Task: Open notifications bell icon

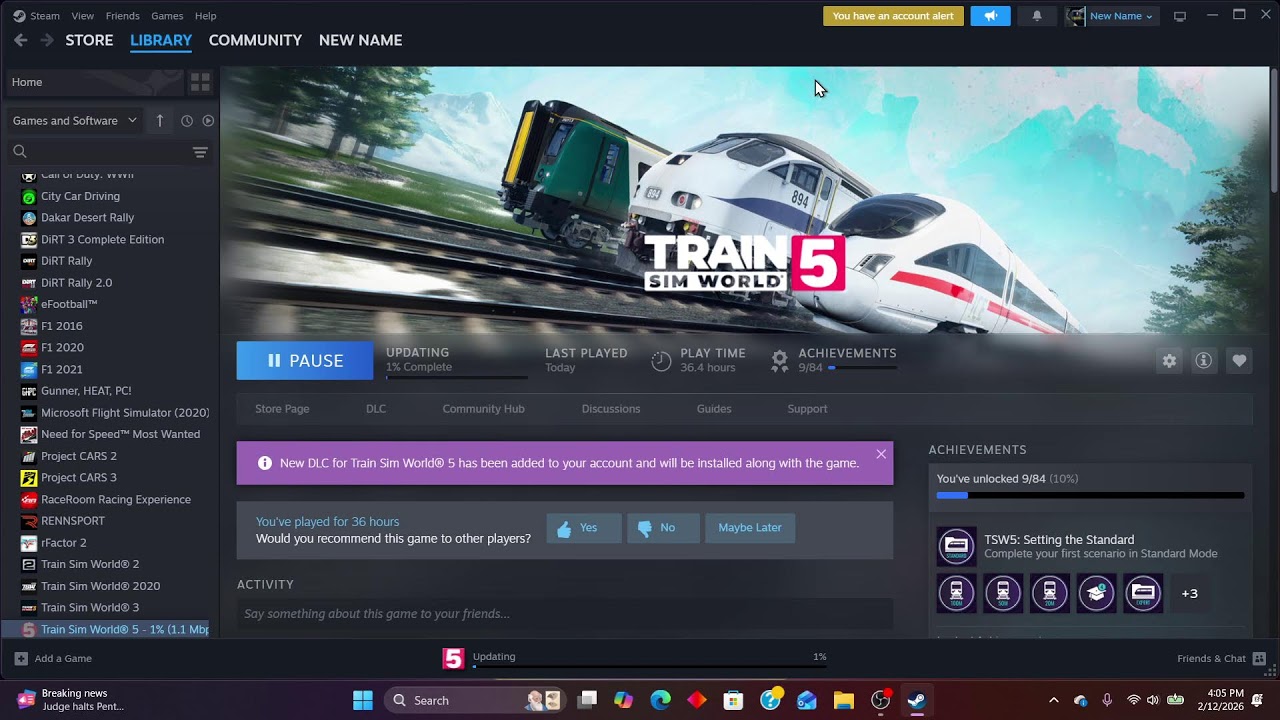Action: [1036, 16]
